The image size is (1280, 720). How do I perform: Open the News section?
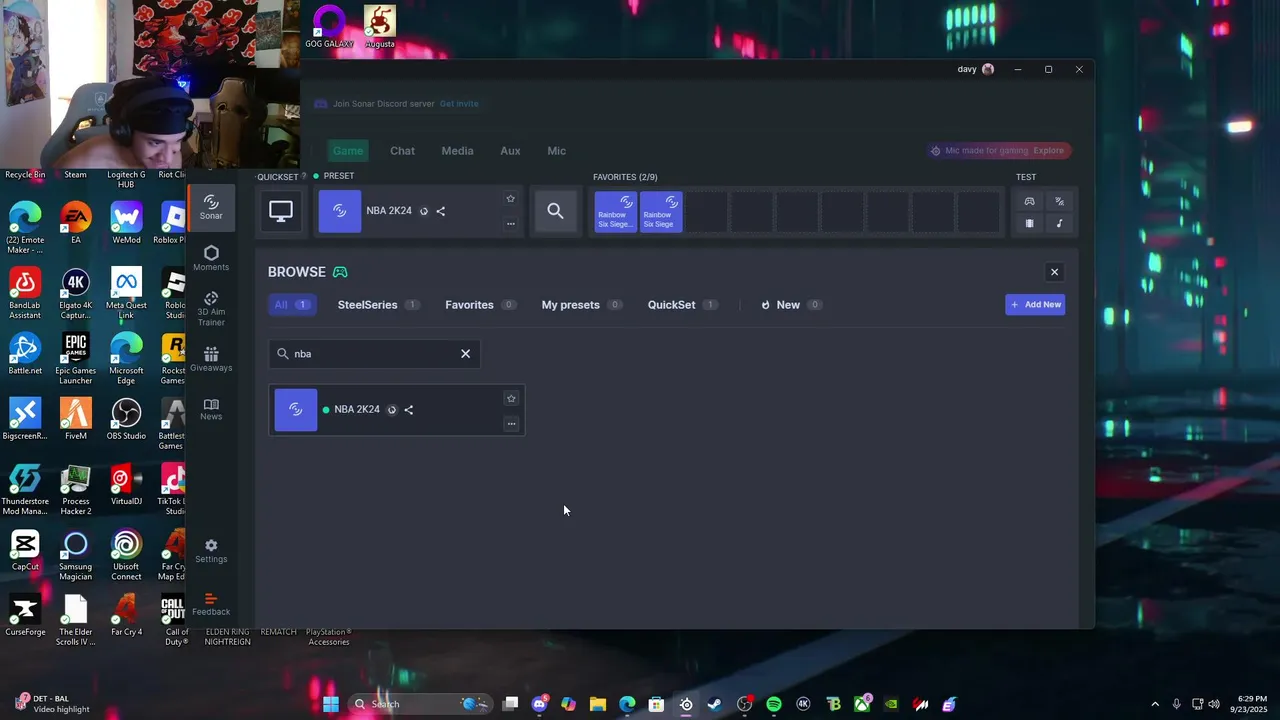click(211, 409)
